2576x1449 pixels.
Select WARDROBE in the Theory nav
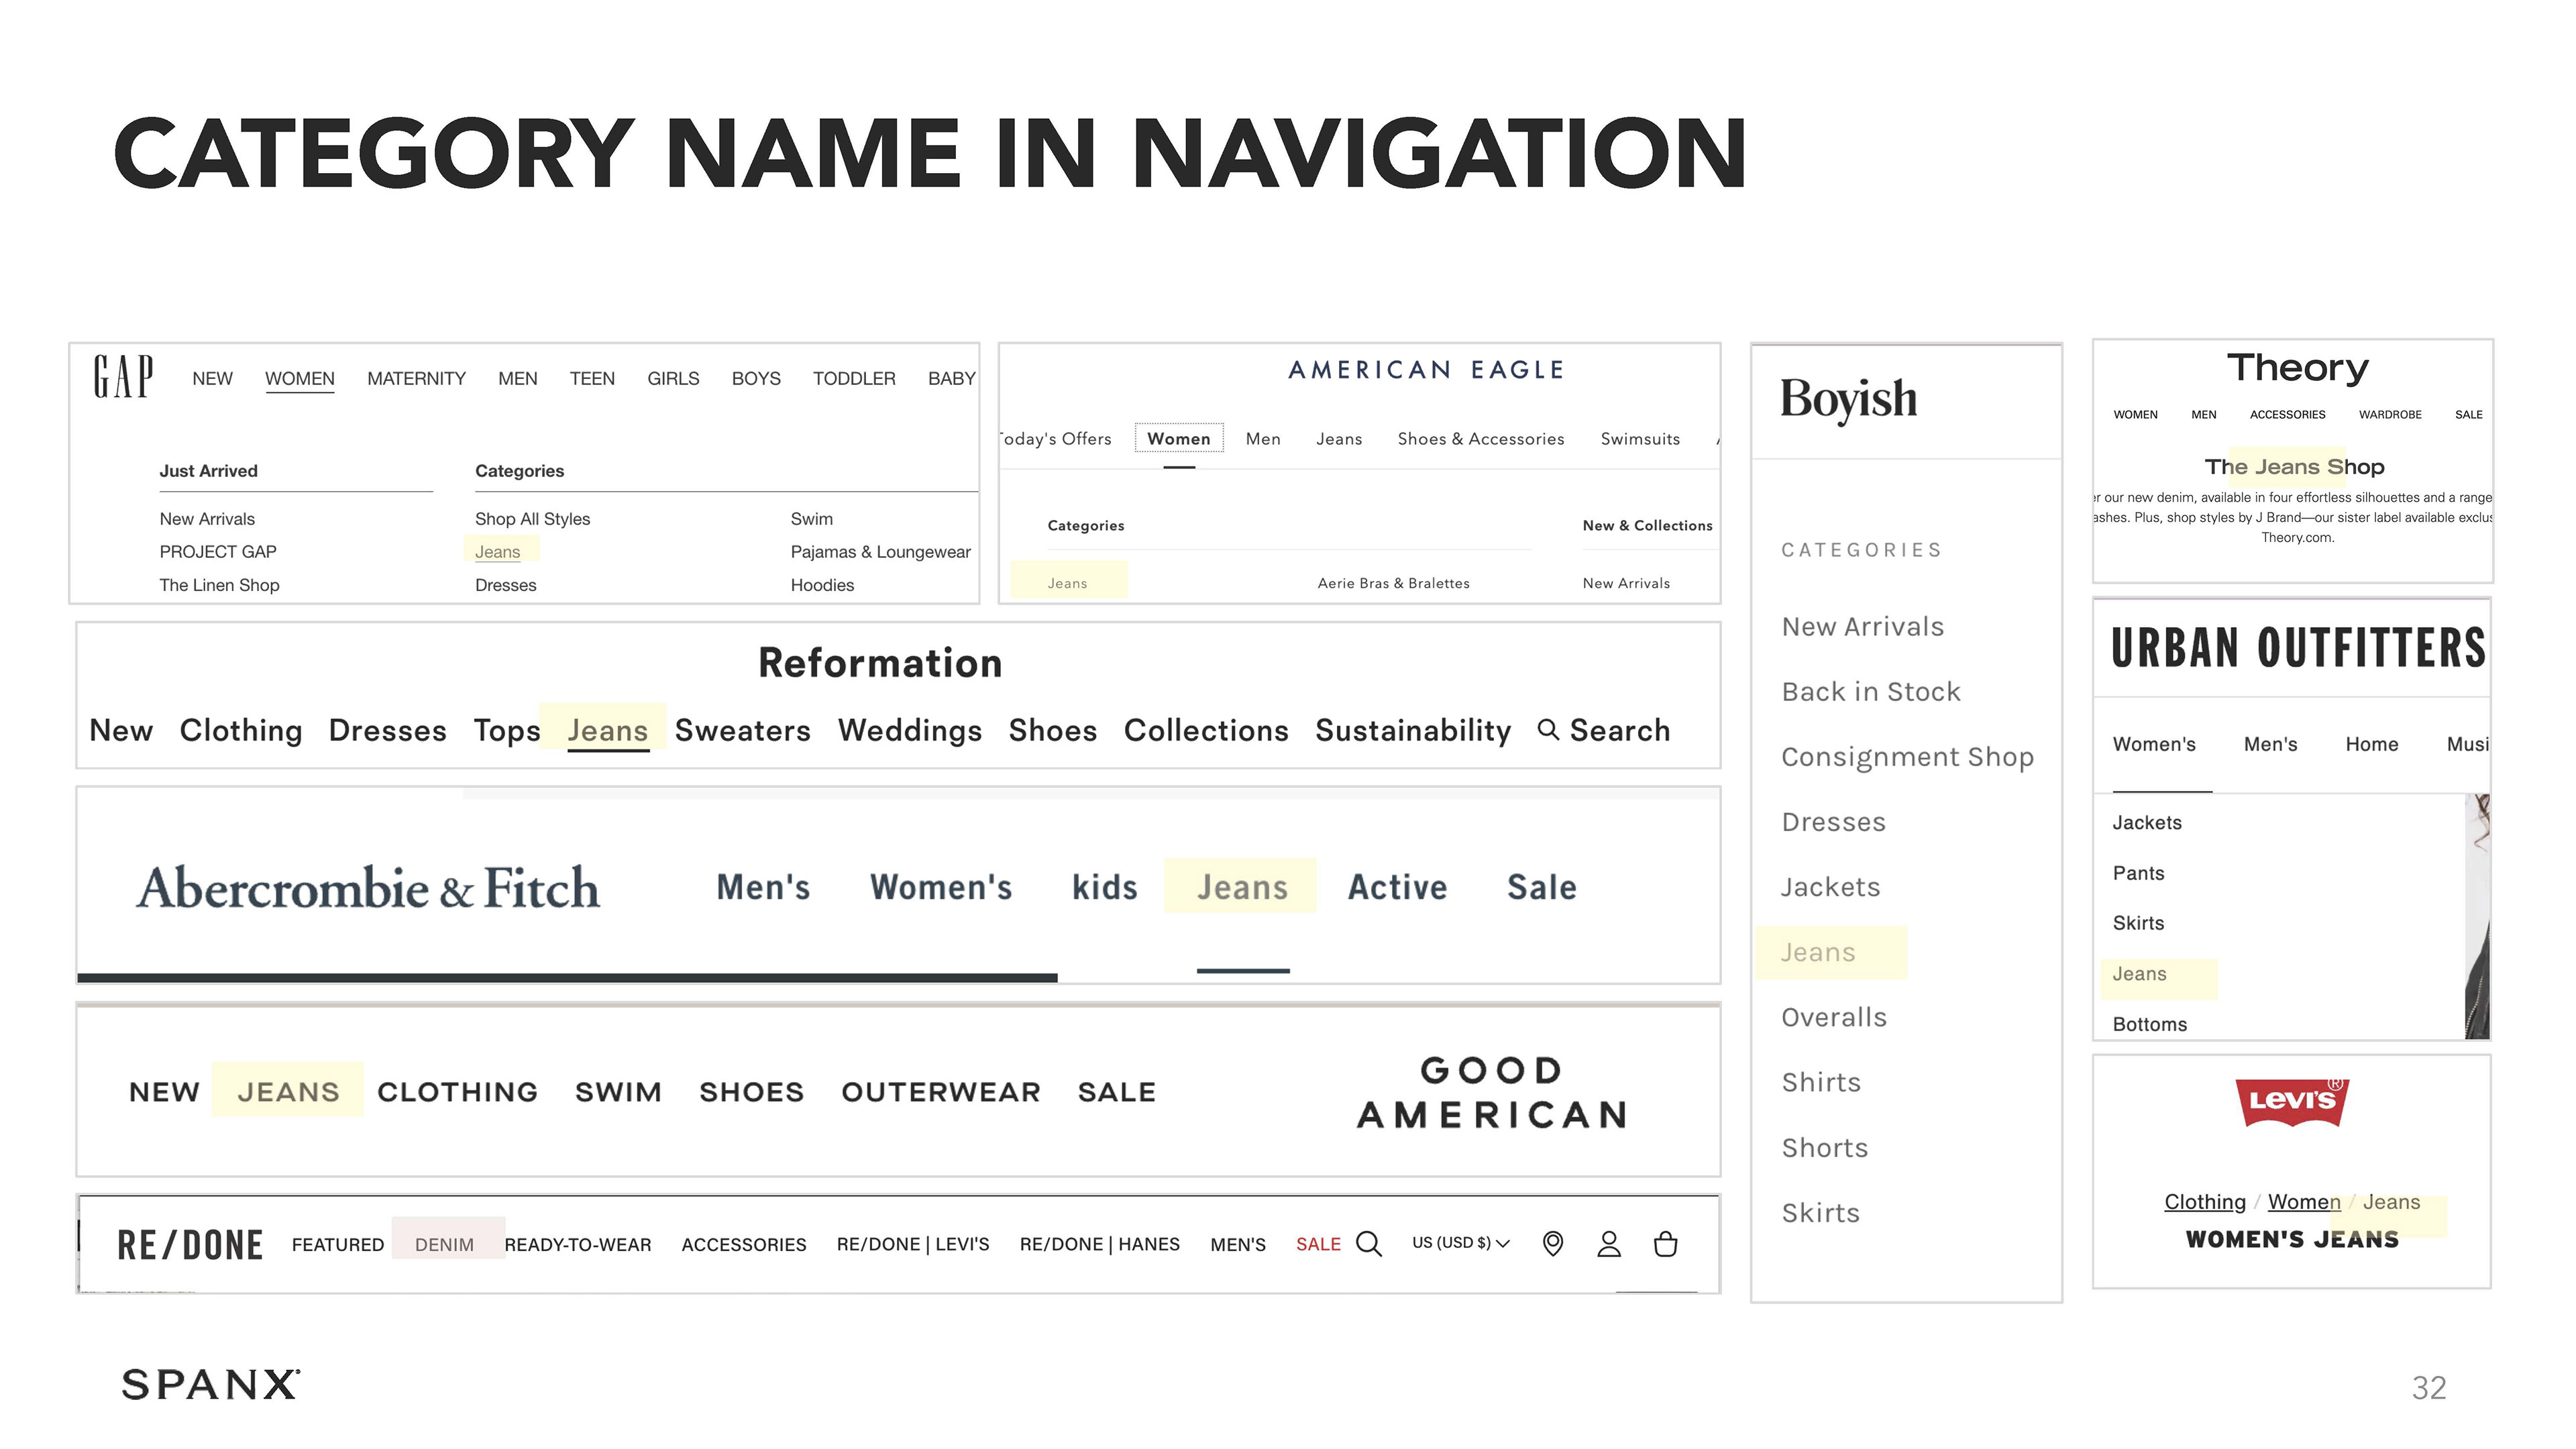2390,415
